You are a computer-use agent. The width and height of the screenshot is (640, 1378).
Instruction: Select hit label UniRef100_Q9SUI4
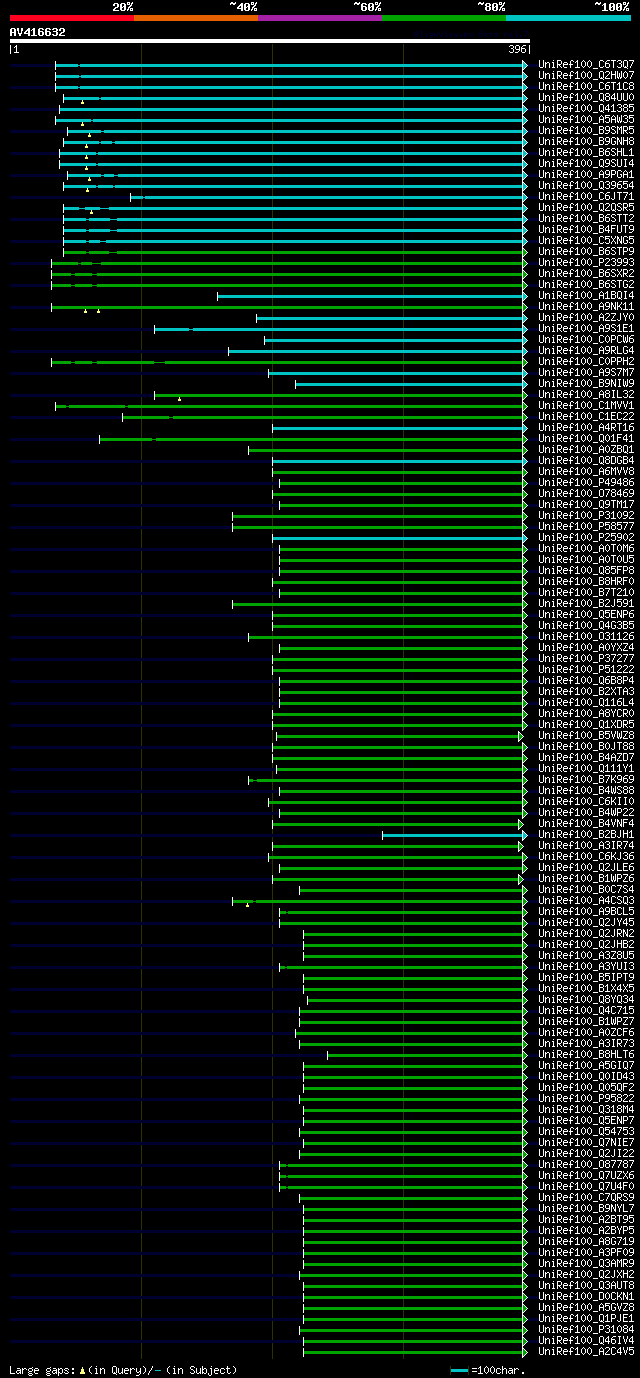click(x=586, y=163)
